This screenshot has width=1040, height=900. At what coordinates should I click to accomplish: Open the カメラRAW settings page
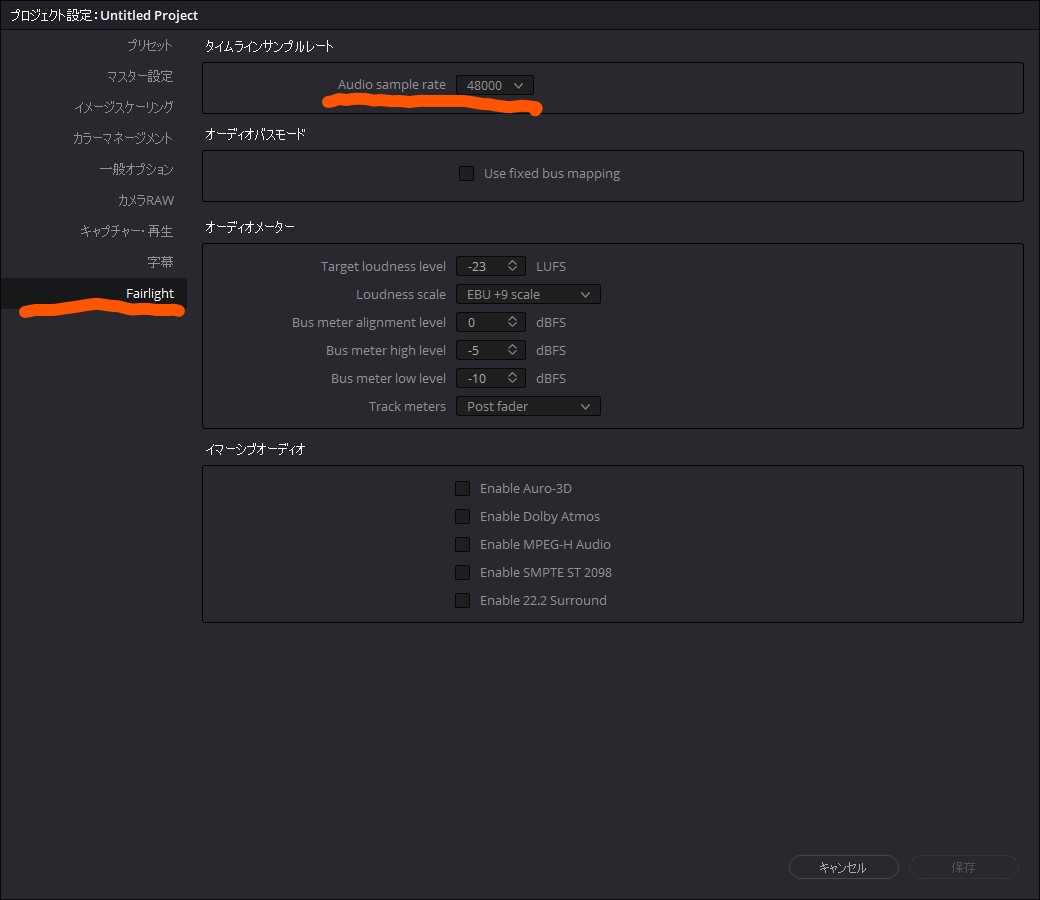pyautogui.click(x=146, y=200)
